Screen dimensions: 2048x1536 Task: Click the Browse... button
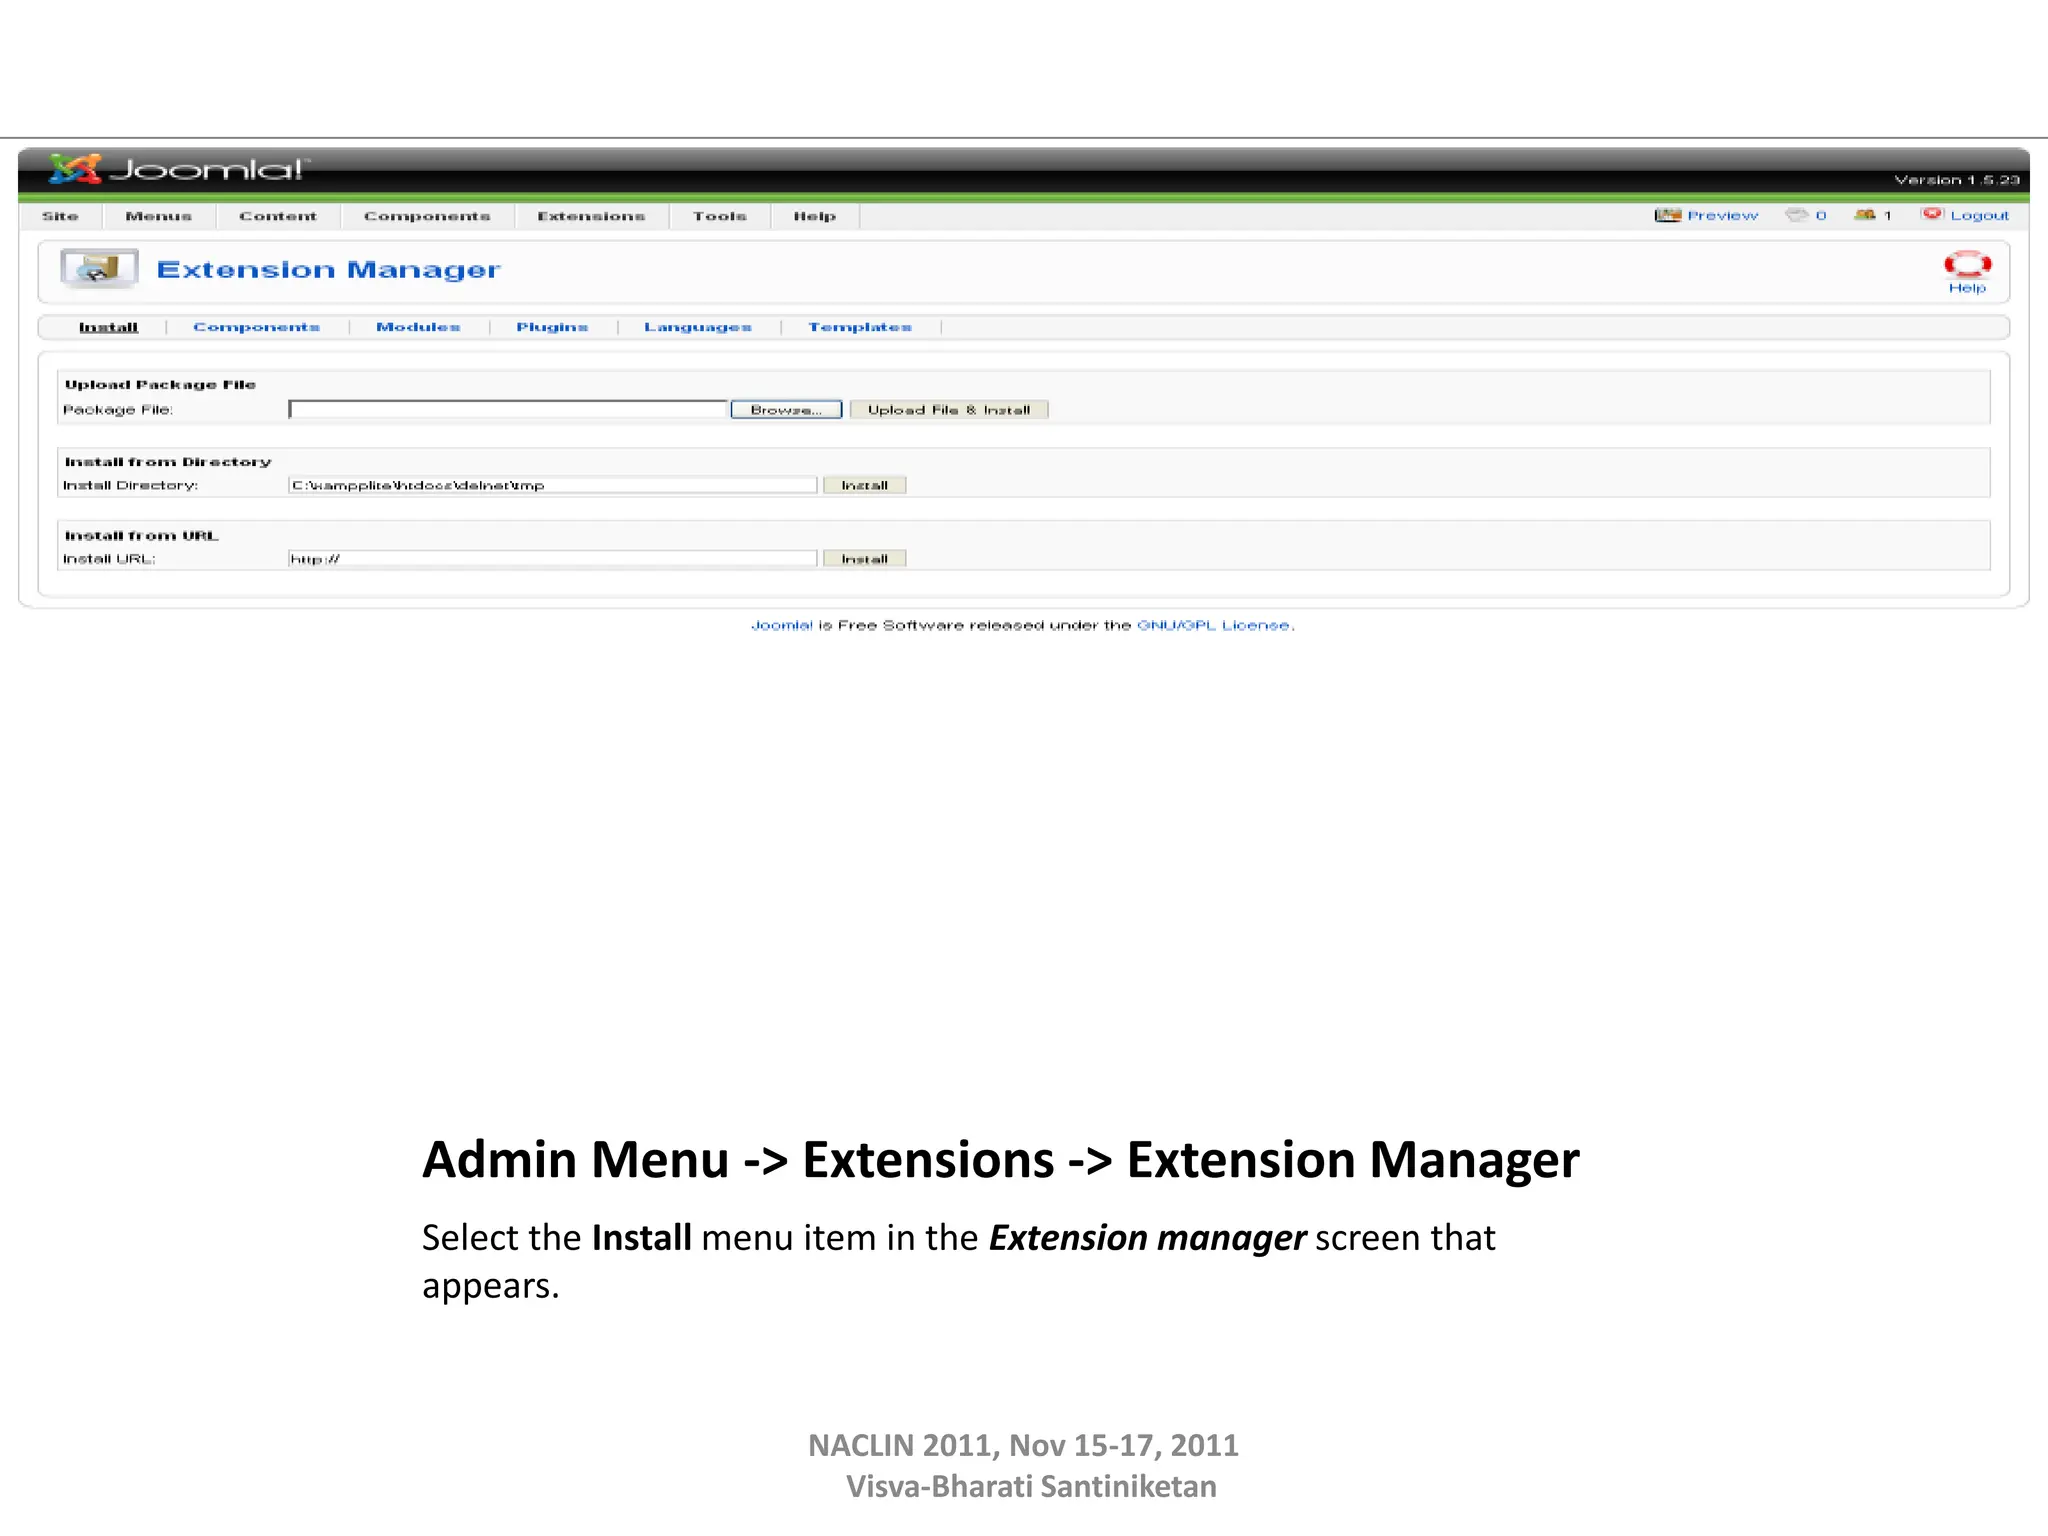point(786,410)
